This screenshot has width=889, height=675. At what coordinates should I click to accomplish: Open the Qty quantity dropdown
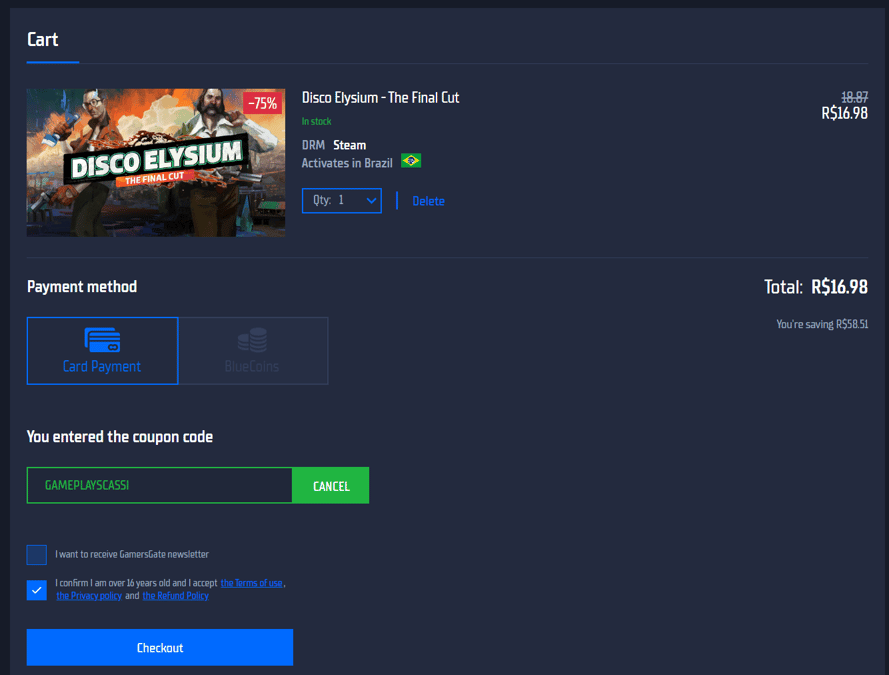pos(342,201)
